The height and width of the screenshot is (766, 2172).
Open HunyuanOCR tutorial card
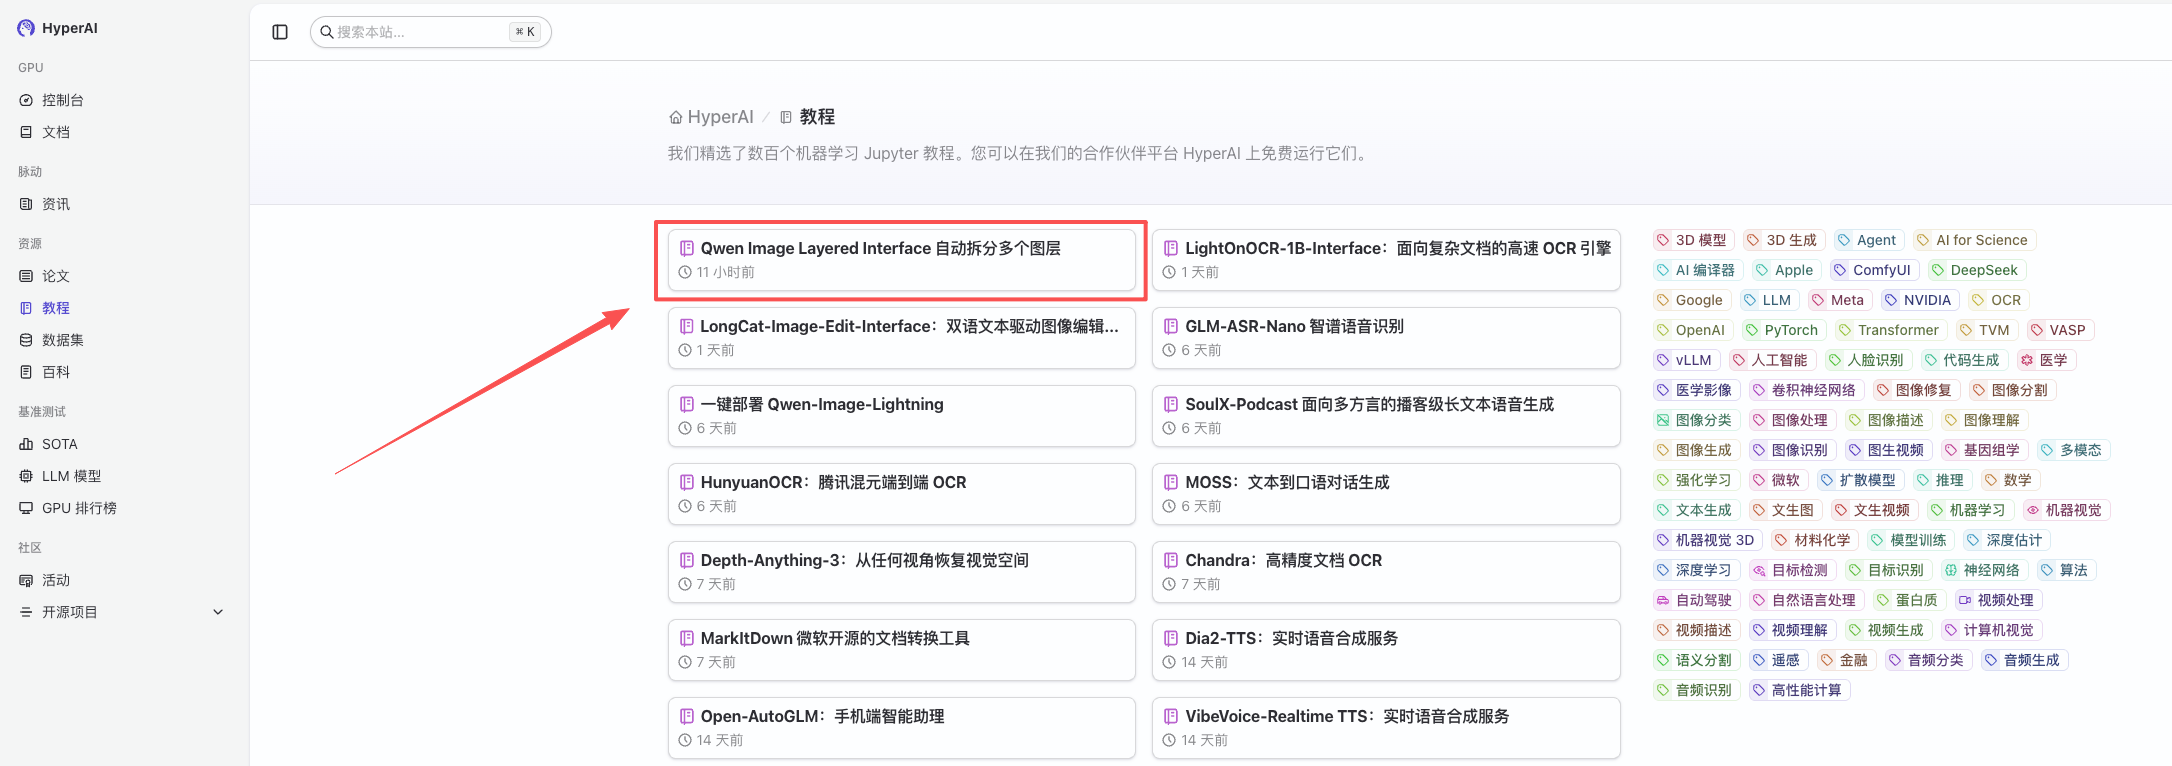click(x=902, y=494)
